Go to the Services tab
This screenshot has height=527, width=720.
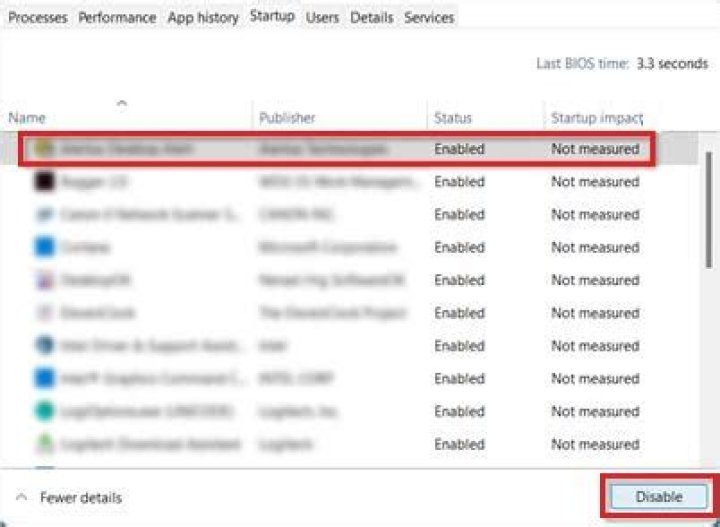[x=429, y=18]
